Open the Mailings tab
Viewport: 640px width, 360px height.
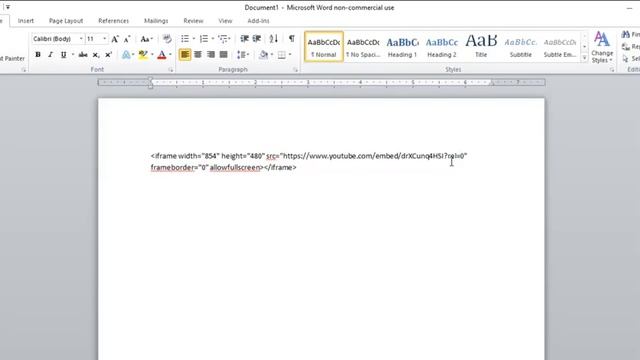[156, 21]
